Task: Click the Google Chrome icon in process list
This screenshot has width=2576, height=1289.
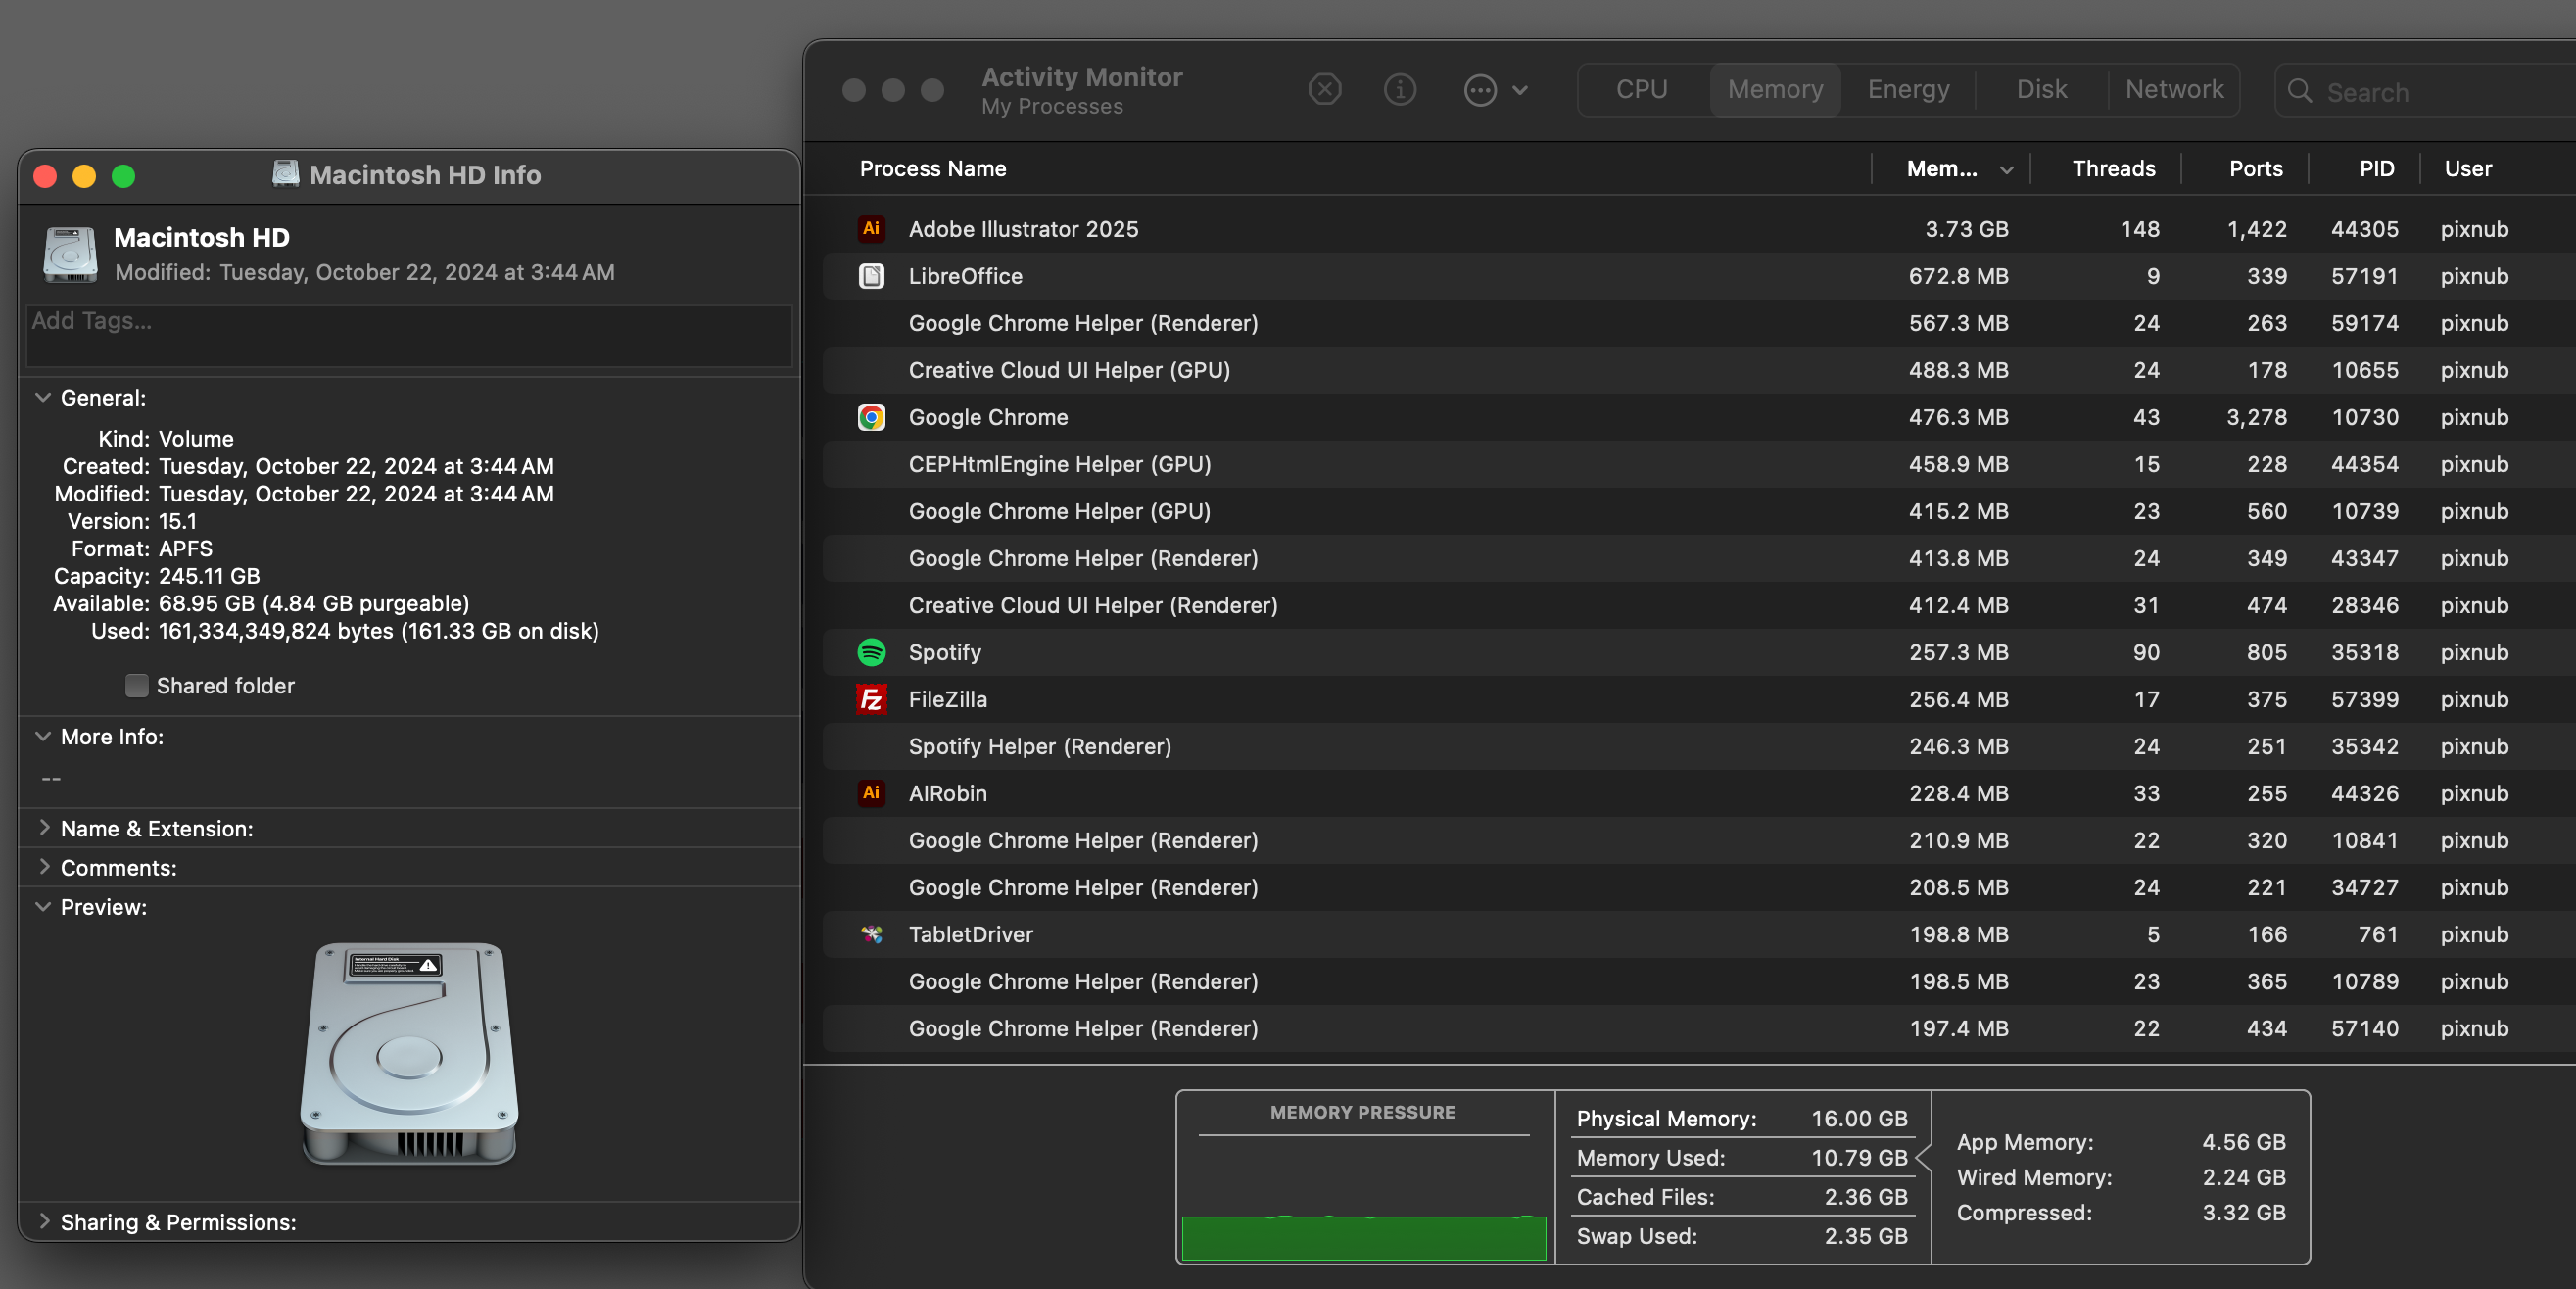Action: pos(871,417)
